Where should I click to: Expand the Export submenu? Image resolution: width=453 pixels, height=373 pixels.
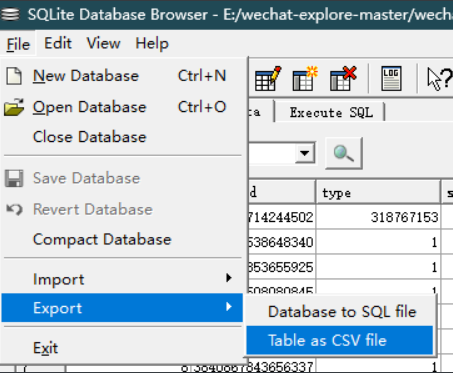pos(122,308)
